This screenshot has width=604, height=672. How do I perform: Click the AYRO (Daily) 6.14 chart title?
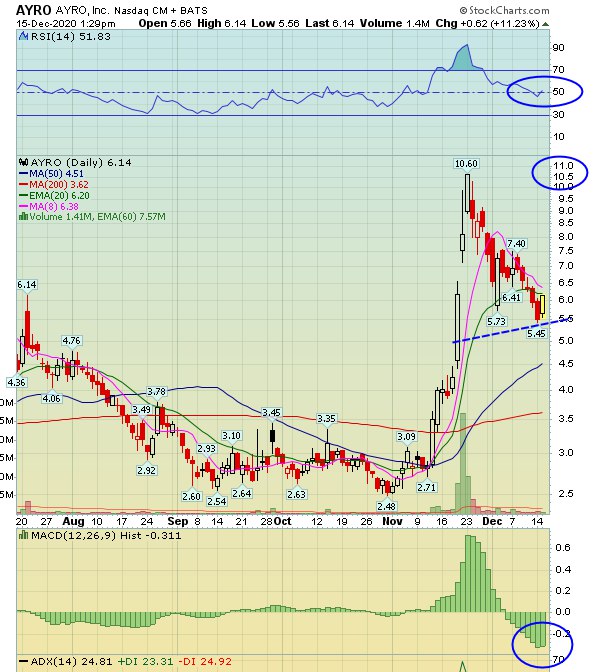click(x=81, y=162)
